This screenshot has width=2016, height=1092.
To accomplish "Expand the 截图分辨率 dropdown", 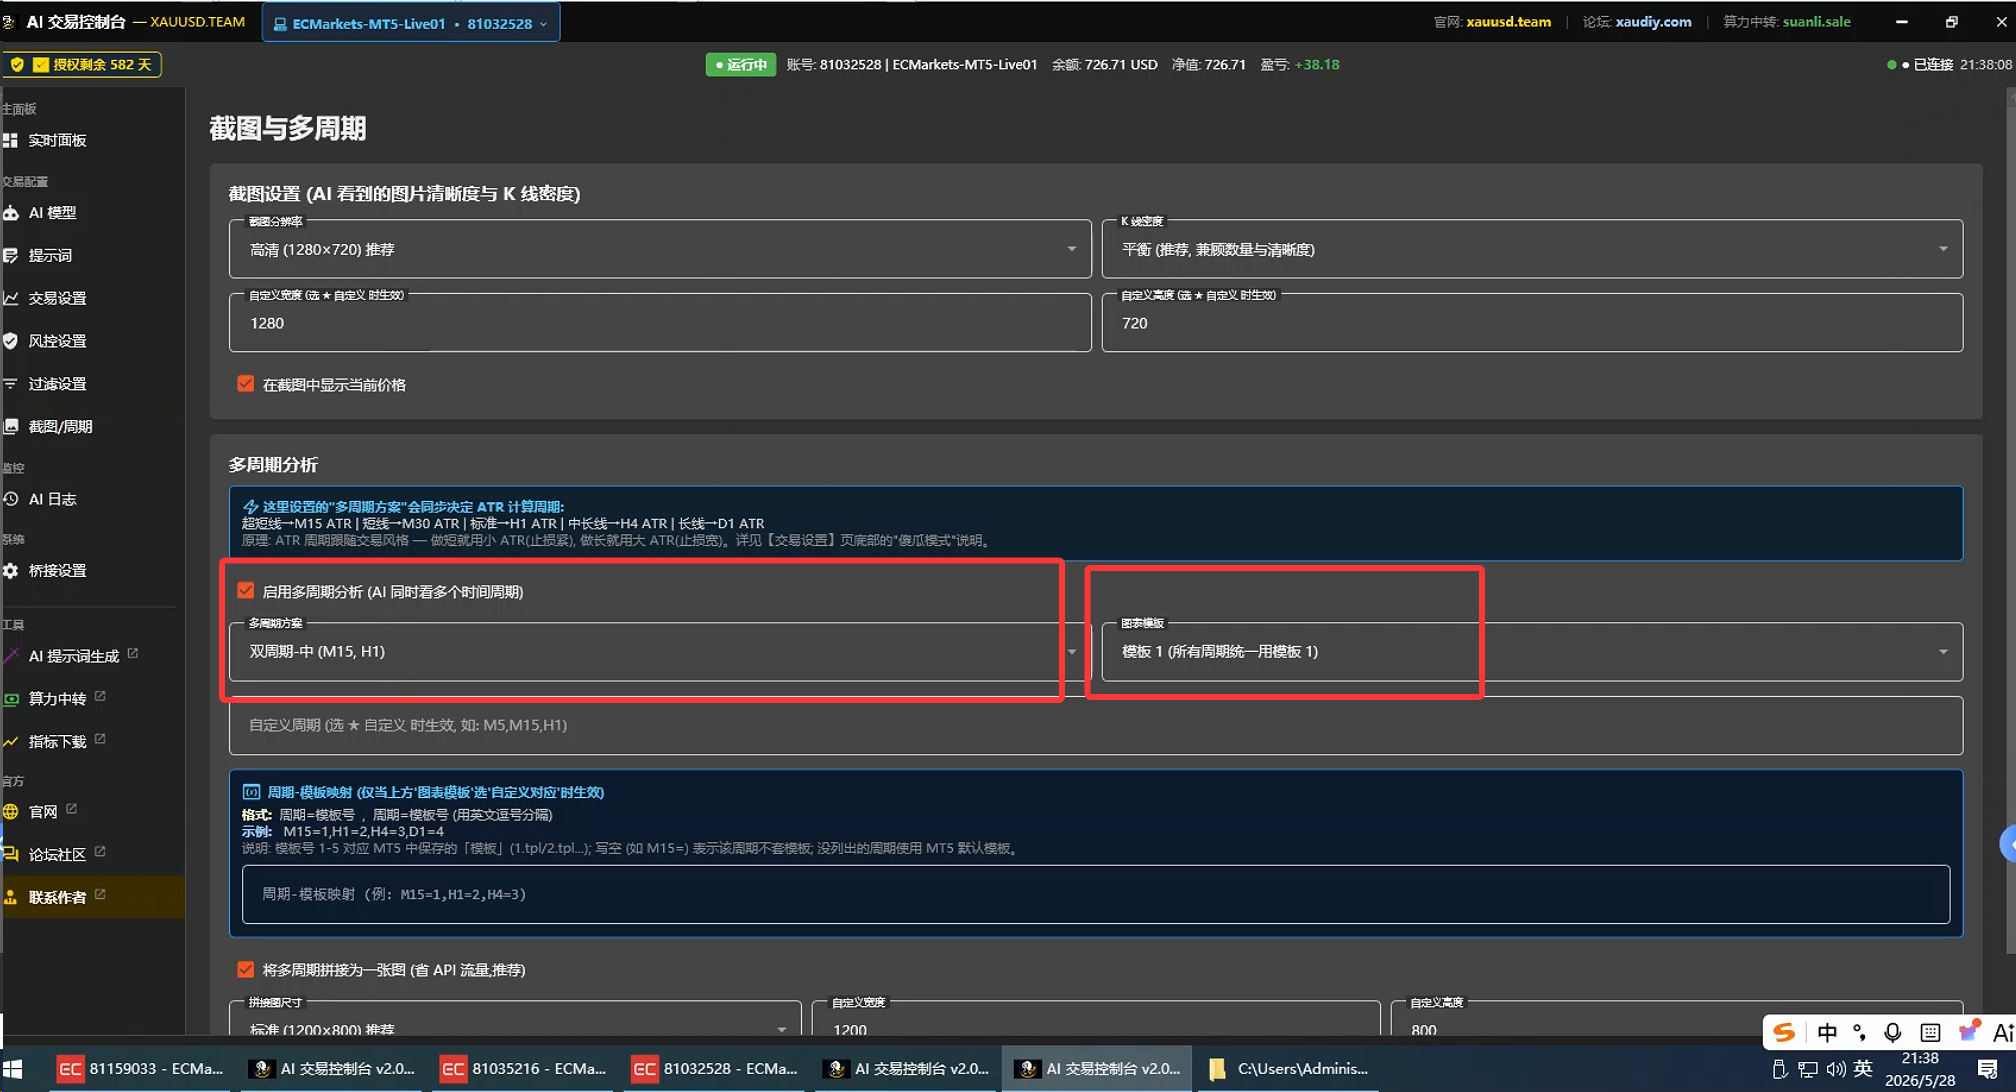I will 660,249.
